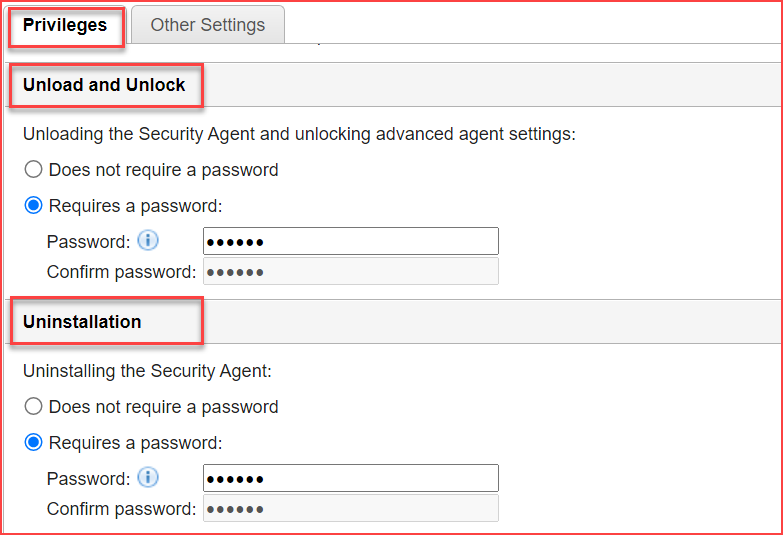Click 'Unloading the Security Agent' description text
The image size is (783, 535).
pyautogui.click(x=299, y=134)
